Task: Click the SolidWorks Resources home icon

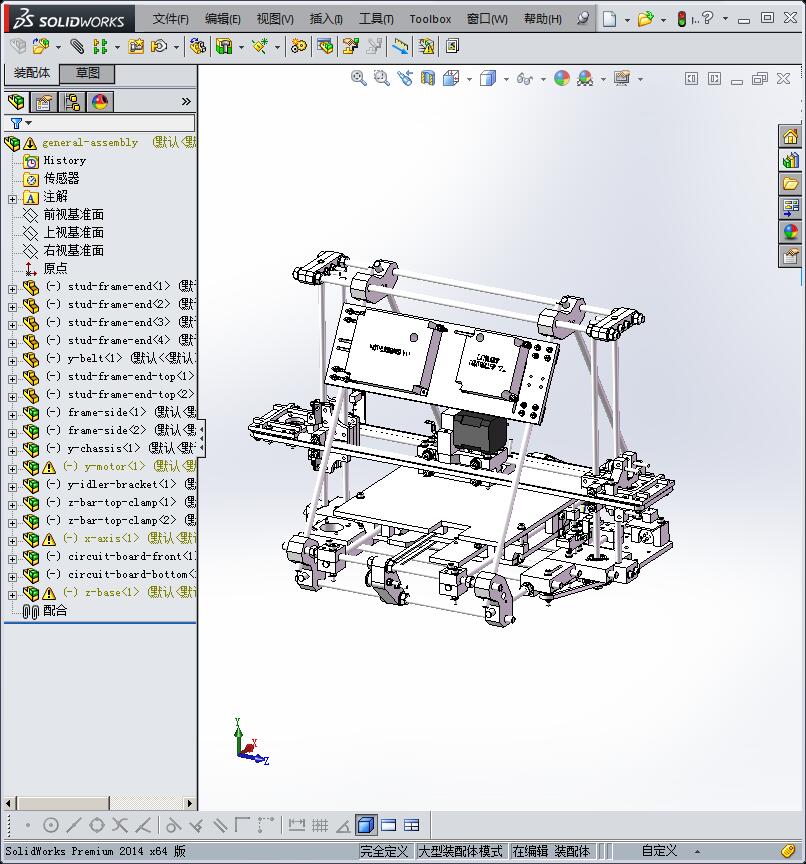Action: [790, 137]
